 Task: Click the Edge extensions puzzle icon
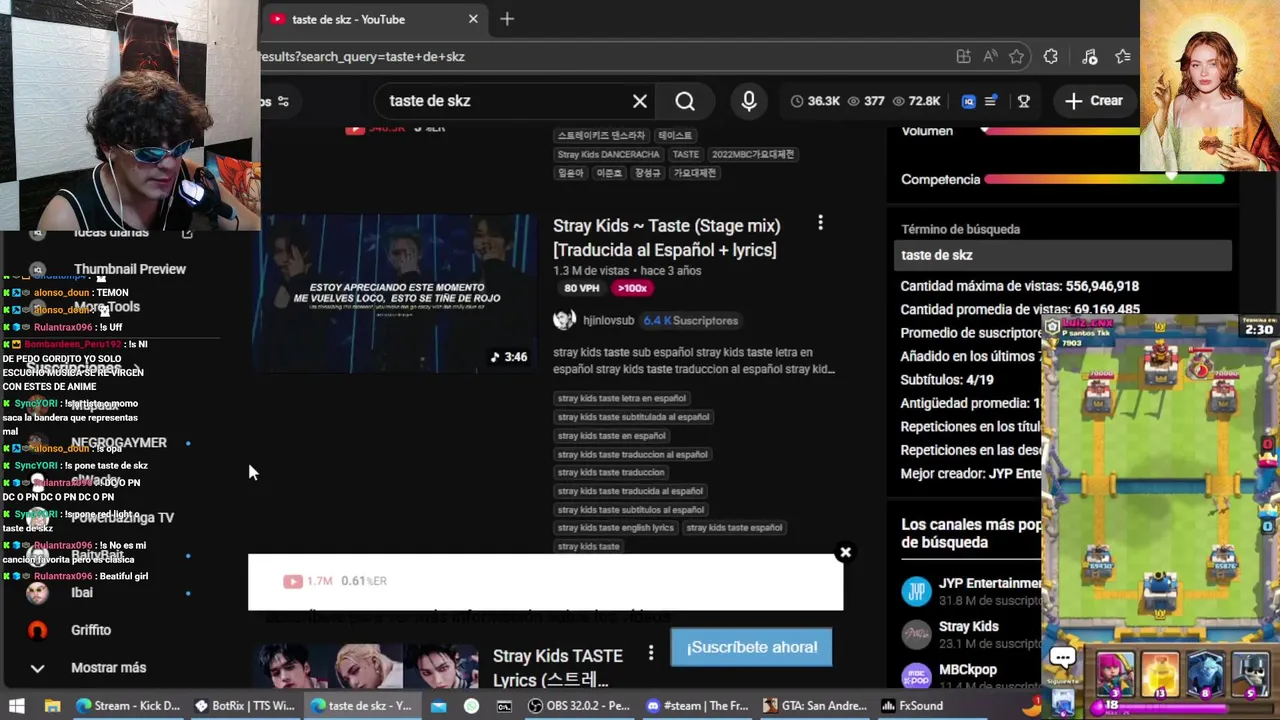(x=1051, y=57)
